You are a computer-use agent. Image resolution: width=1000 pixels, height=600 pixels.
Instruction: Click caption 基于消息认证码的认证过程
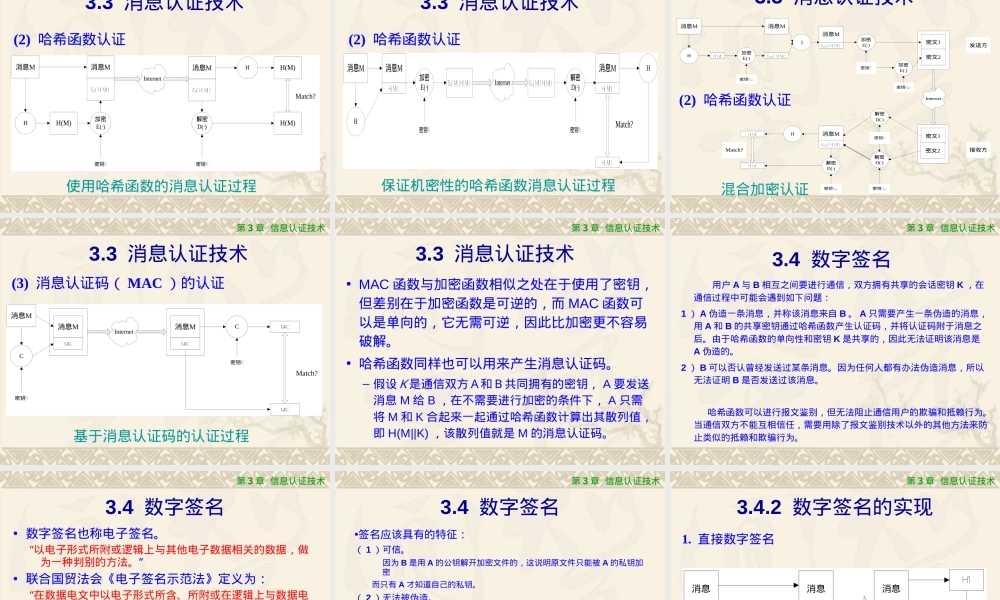point(161,436)
